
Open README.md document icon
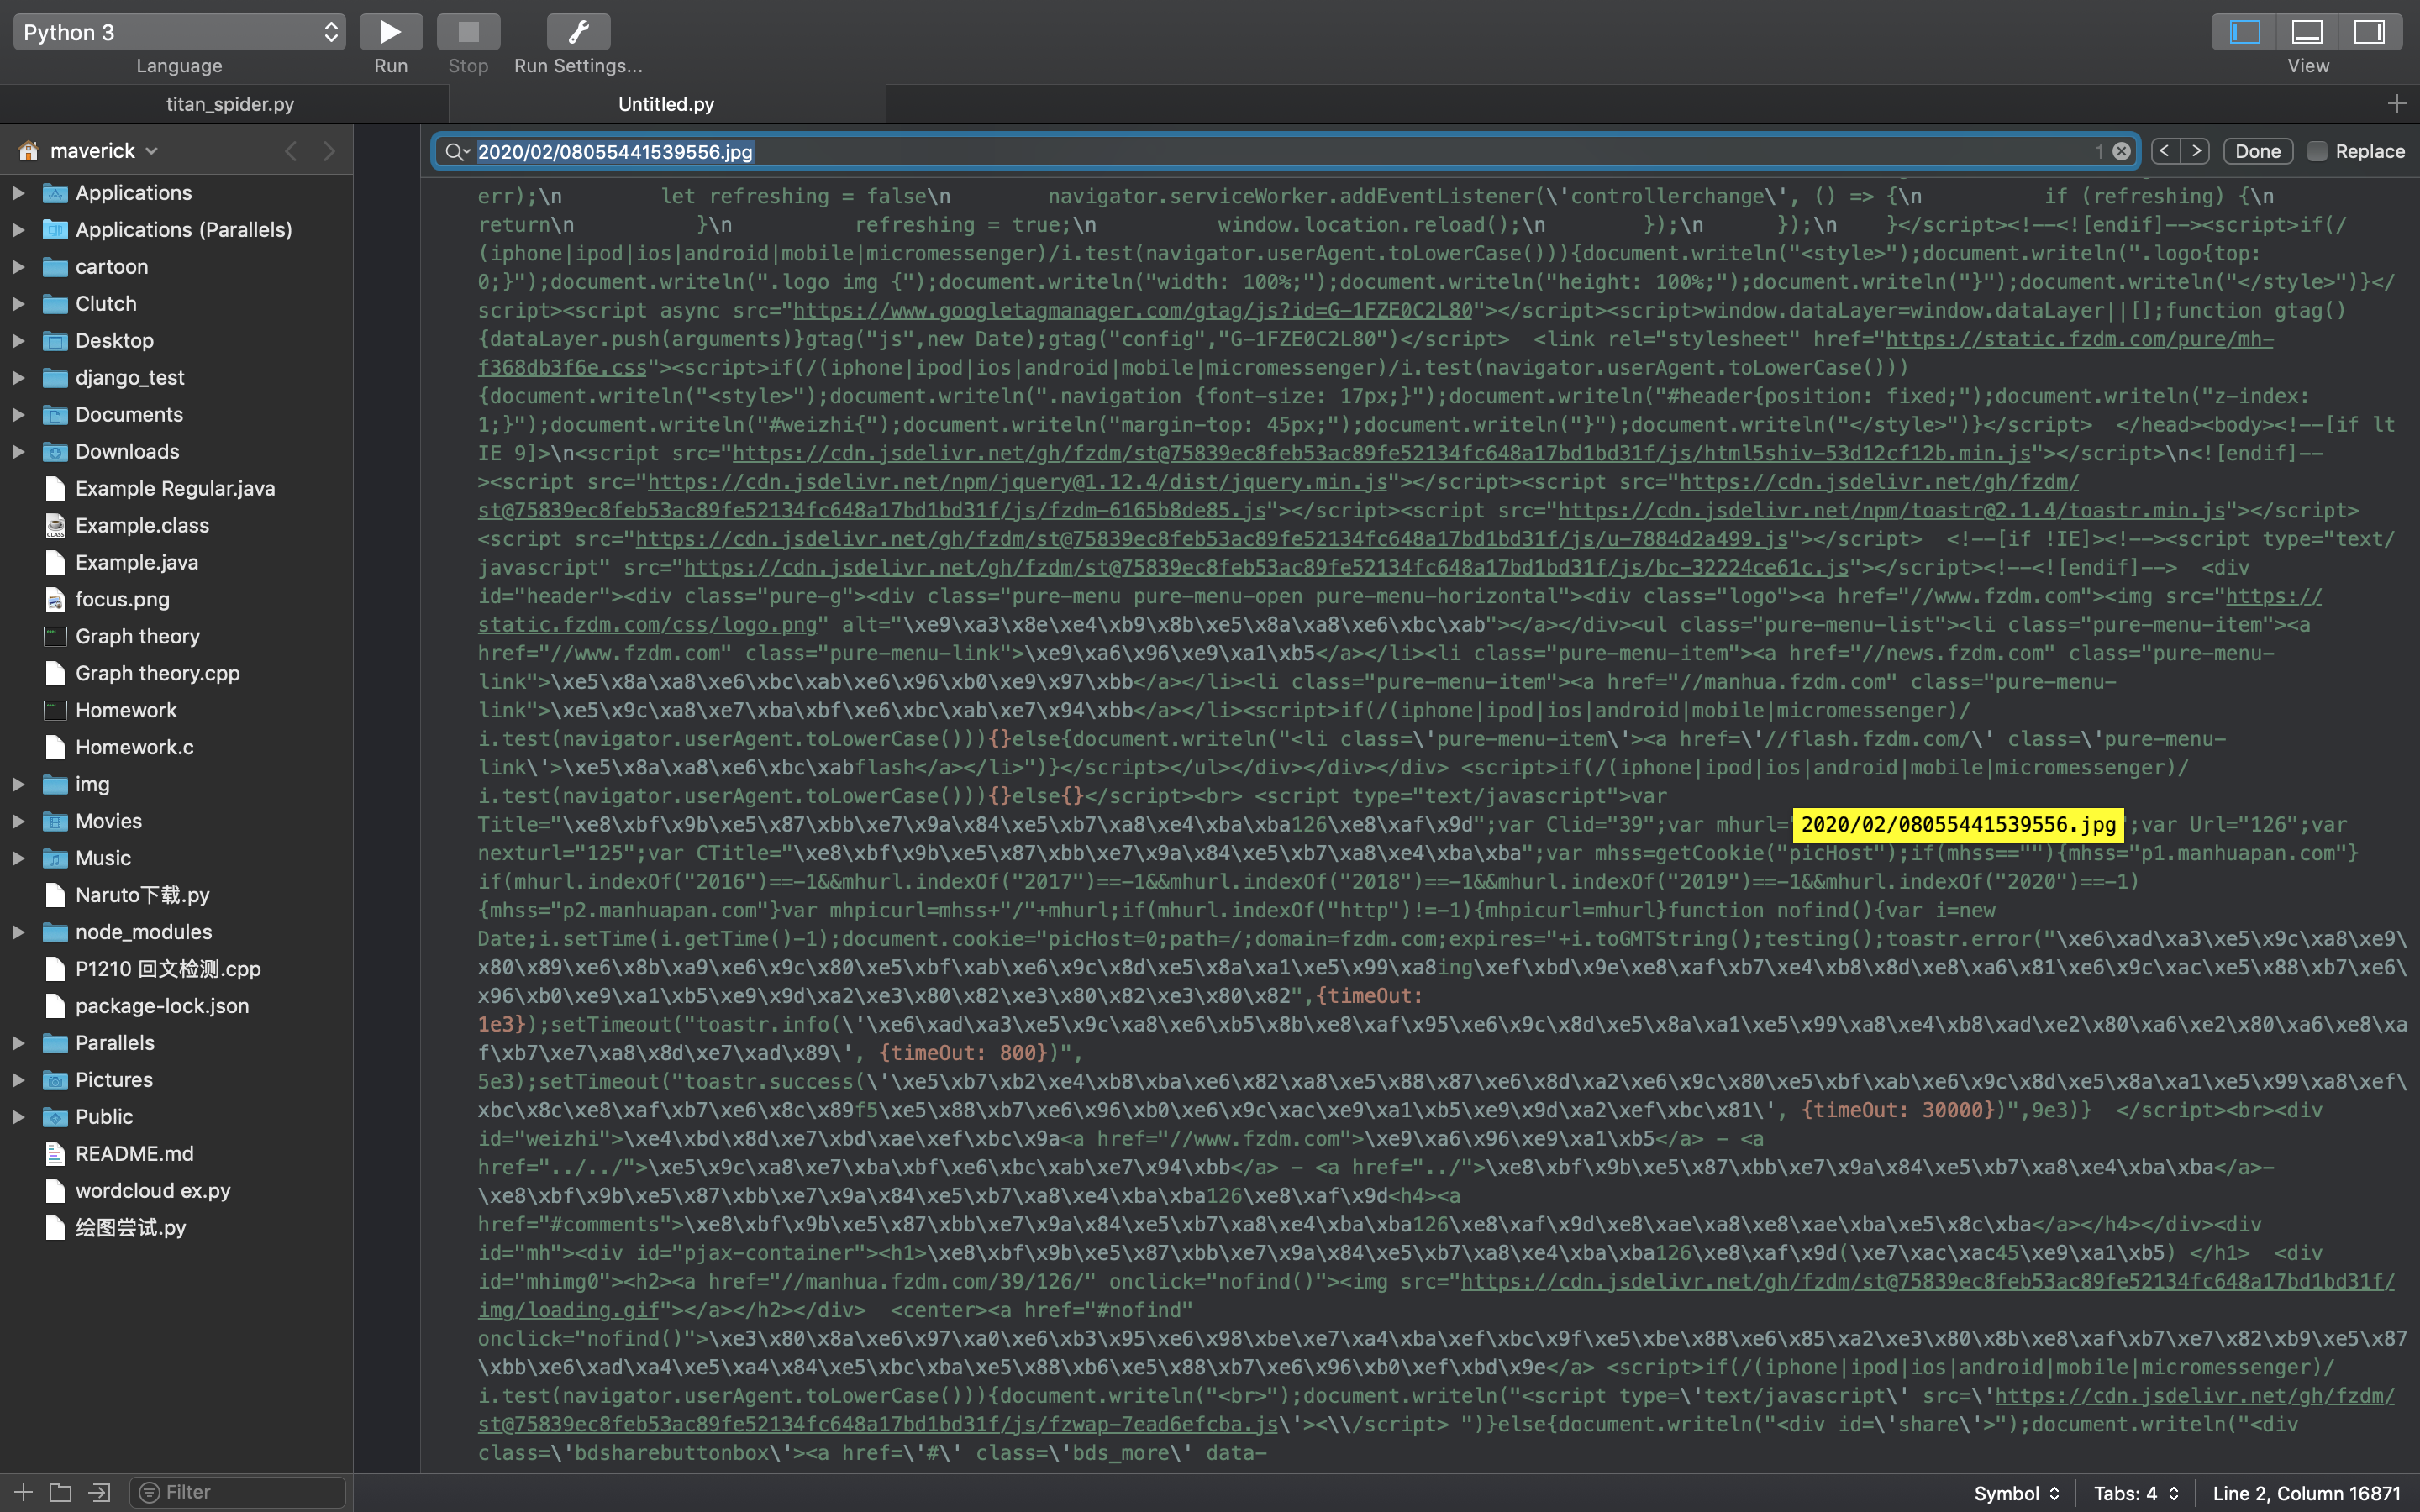coord(56,1155)
